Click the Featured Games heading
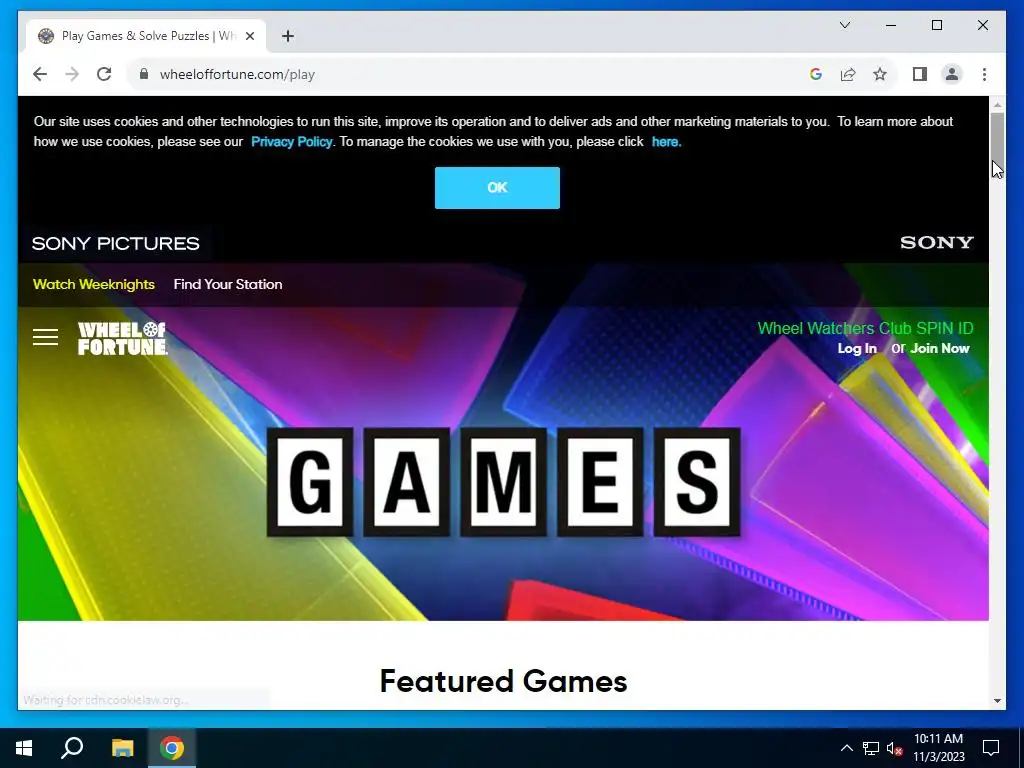Screen dimensions: 1024x768 [x=504, y=681]
